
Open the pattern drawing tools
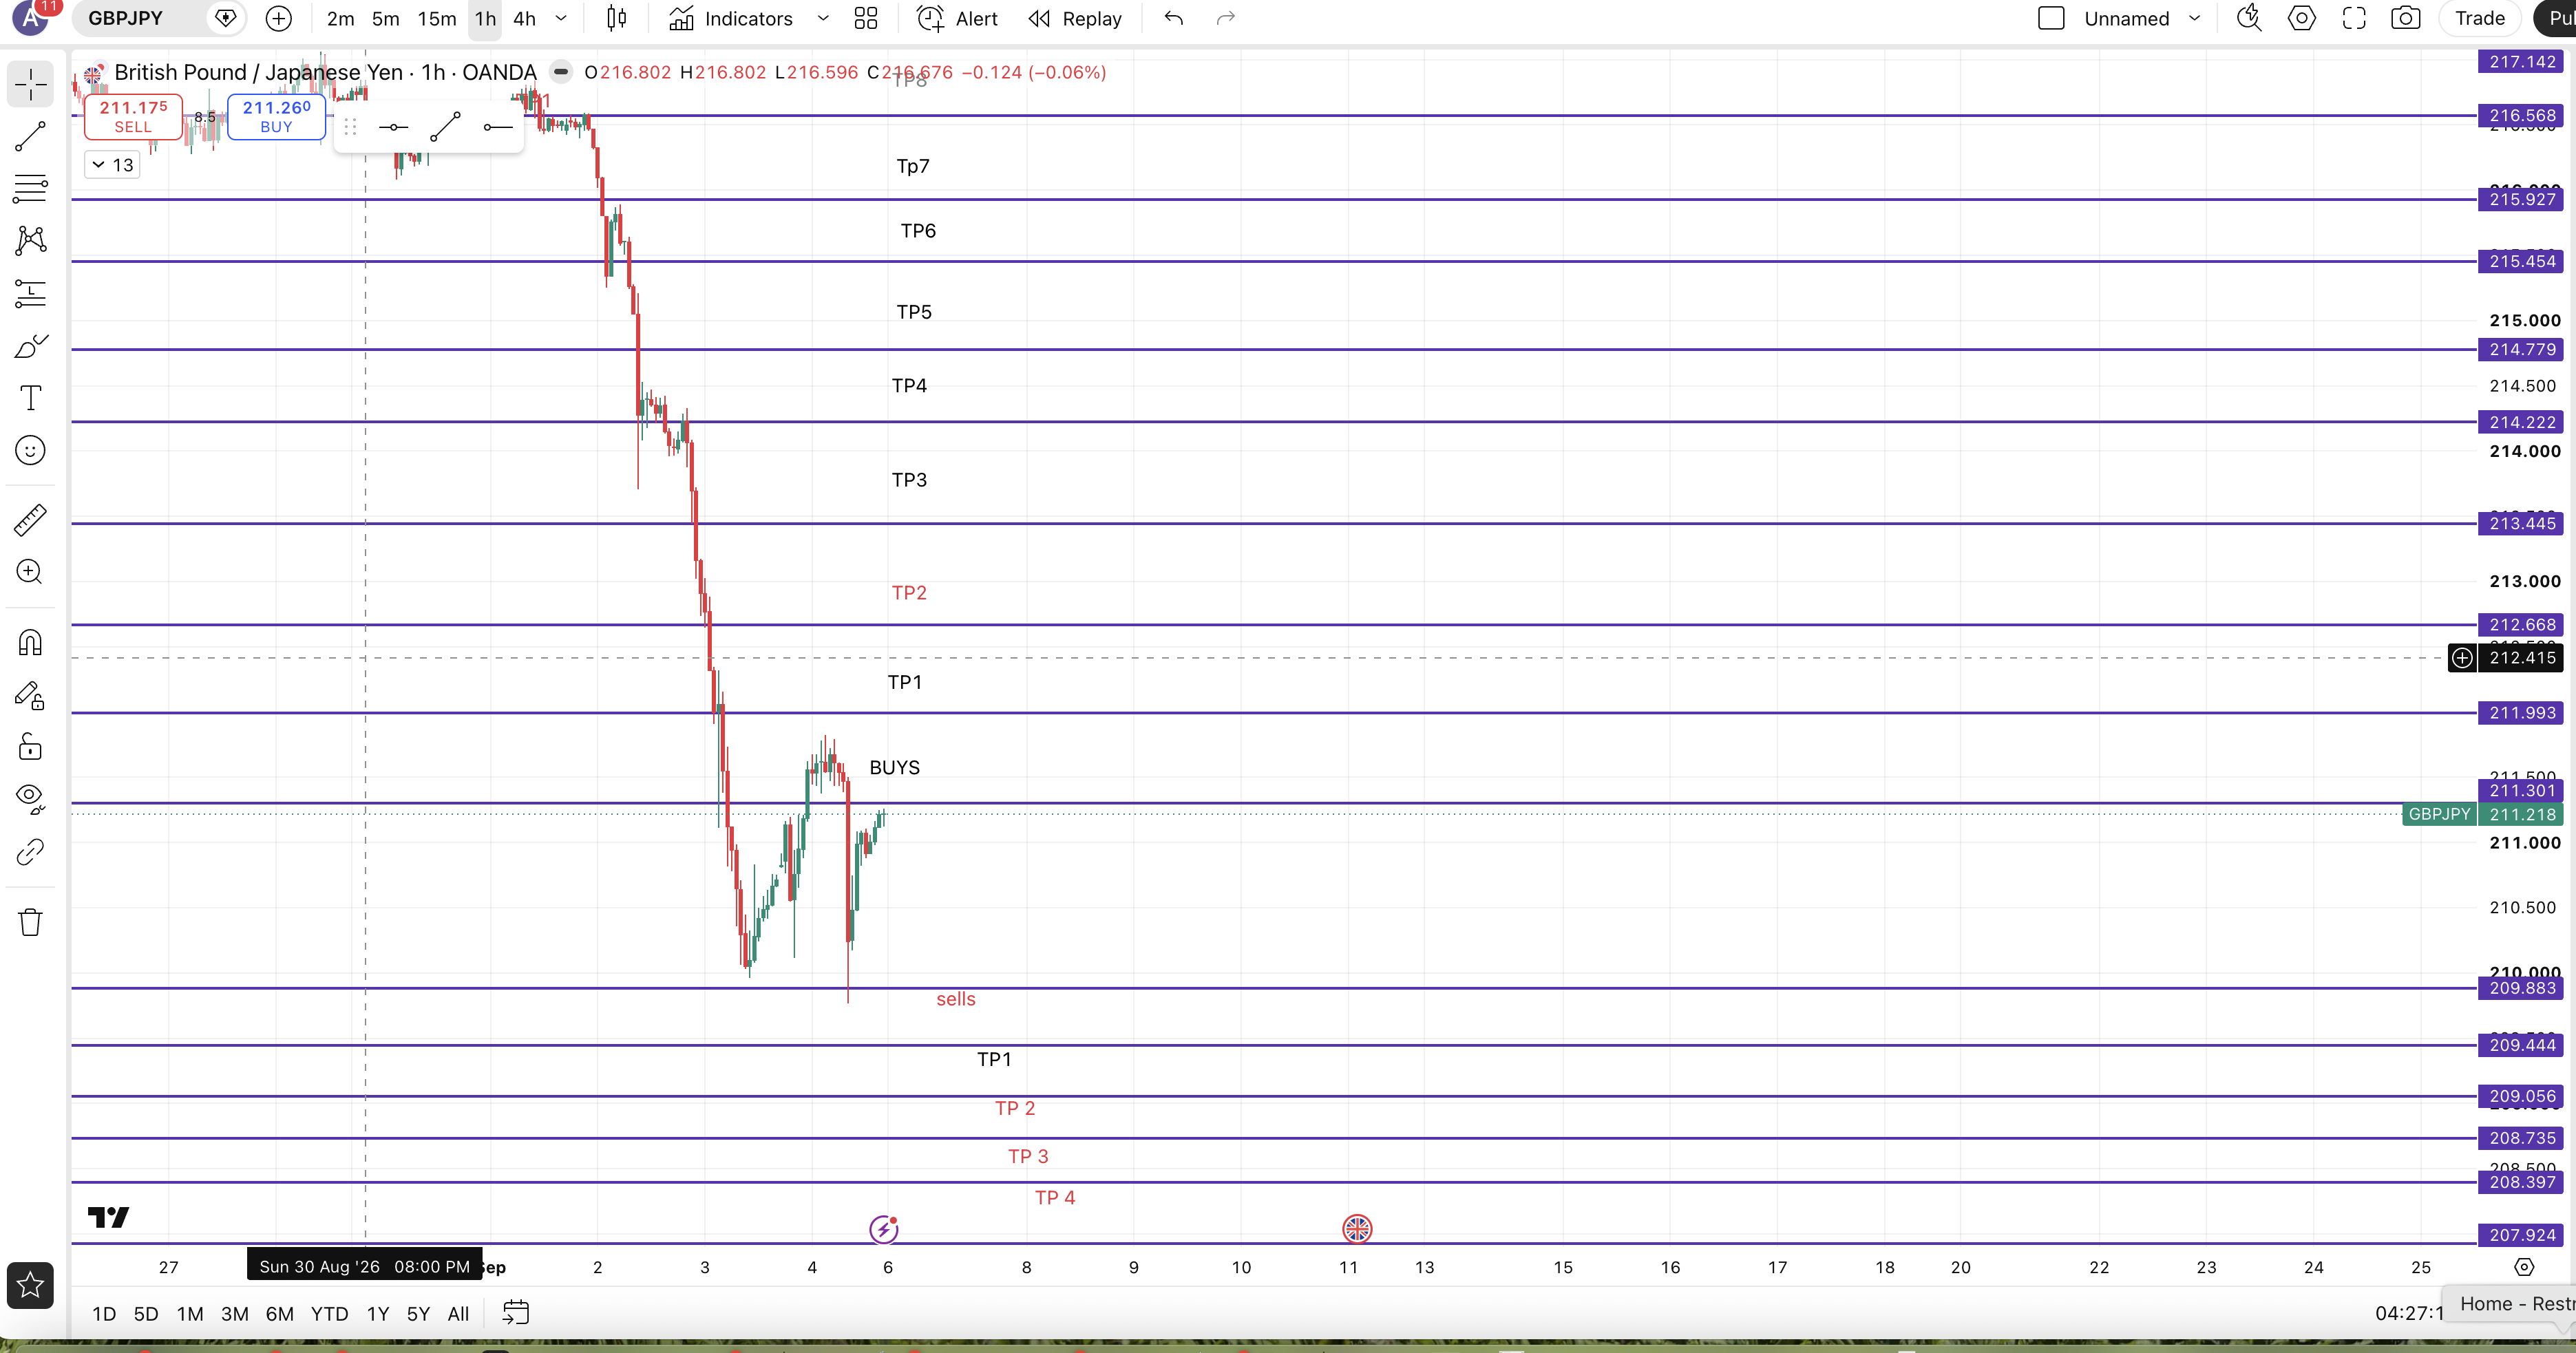pyautogui.click(x=31, y=240)
